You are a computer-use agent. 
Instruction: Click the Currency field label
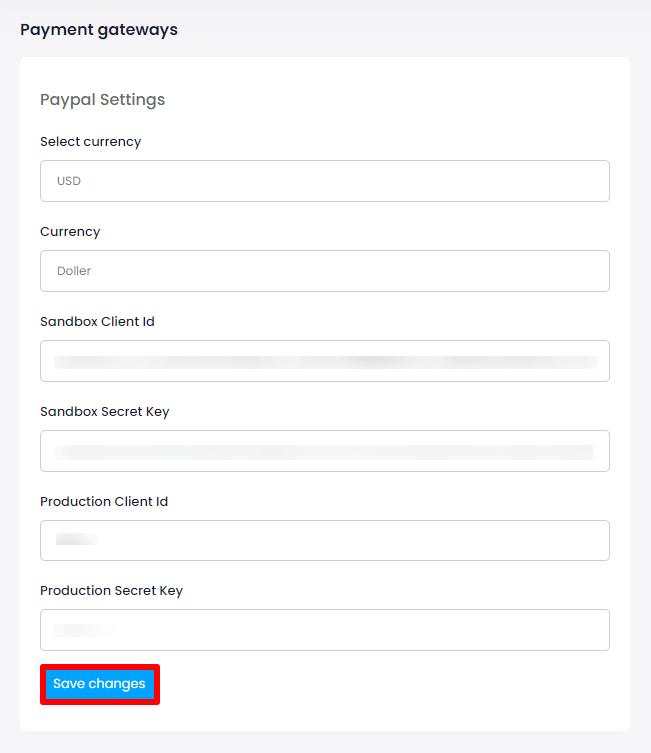pos(70,231)
